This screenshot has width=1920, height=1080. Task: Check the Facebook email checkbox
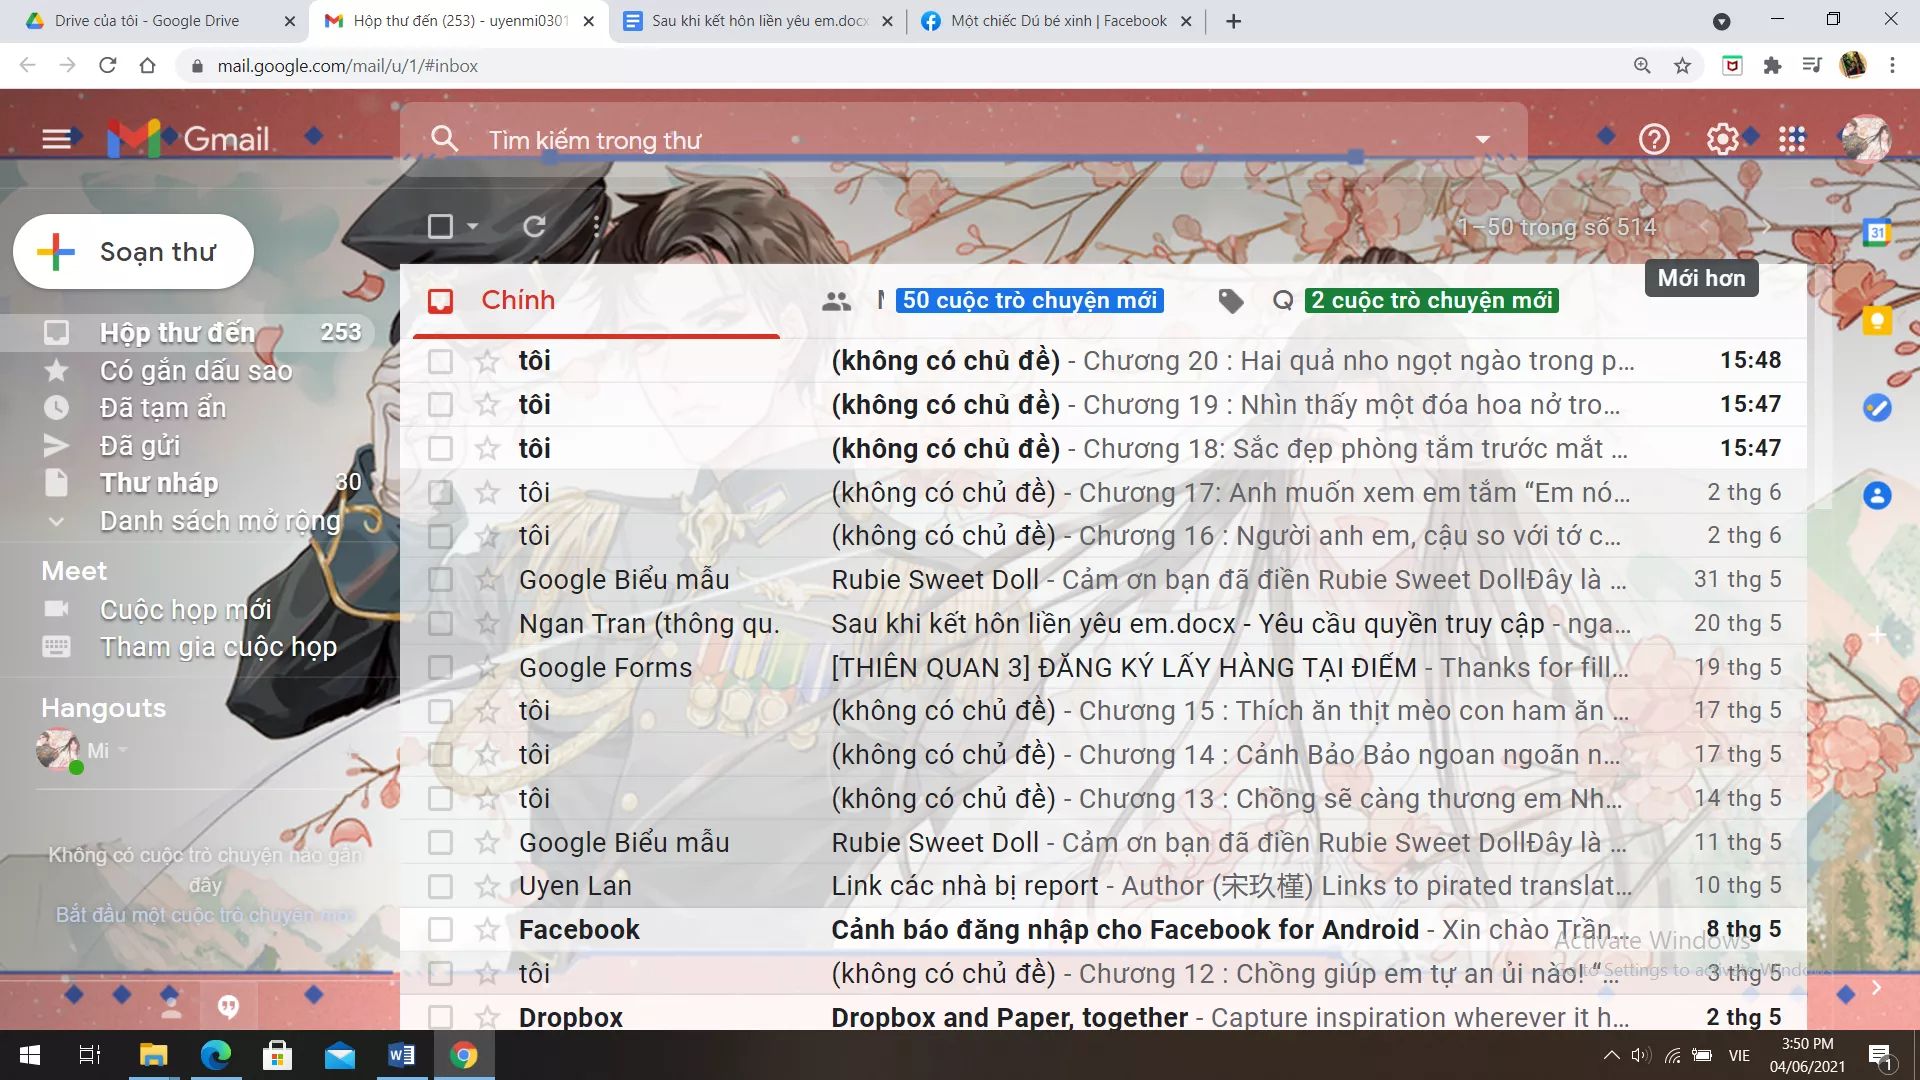coord(440,930)
